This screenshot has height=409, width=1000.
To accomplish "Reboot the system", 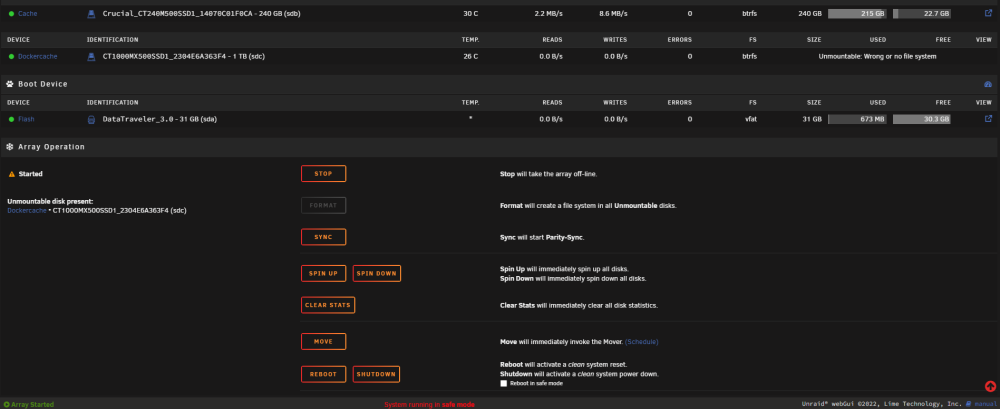I will 323,374.
